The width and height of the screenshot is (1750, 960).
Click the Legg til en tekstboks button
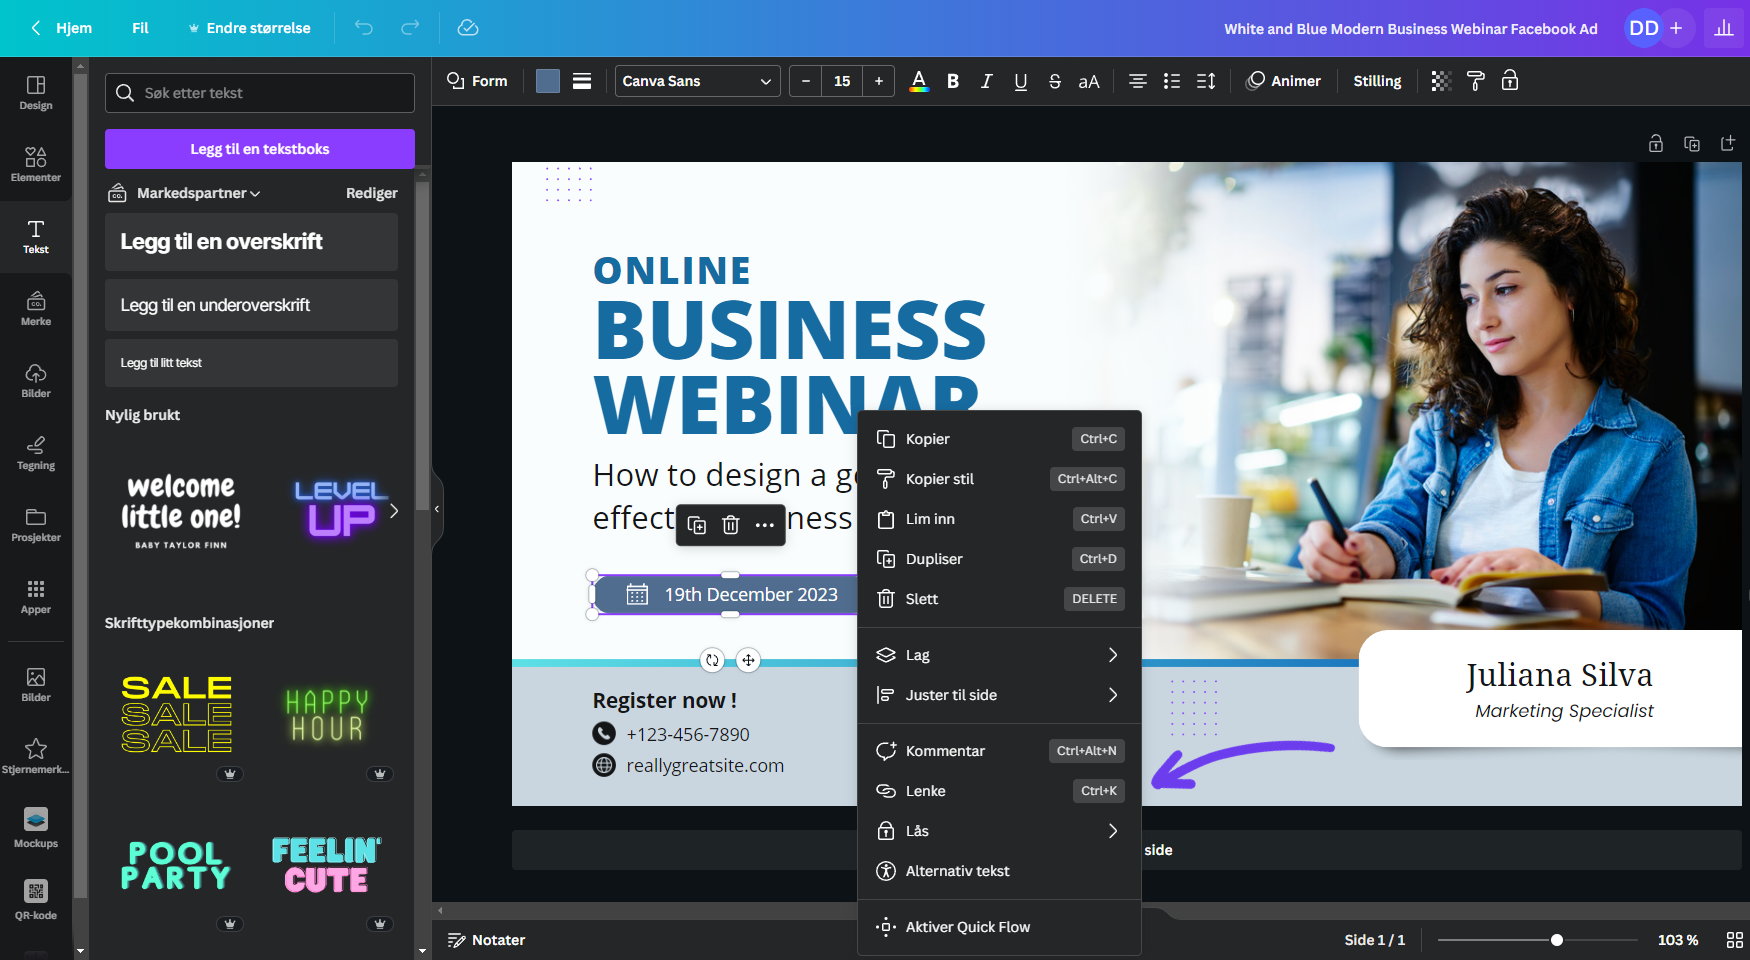tap(260, 149)
